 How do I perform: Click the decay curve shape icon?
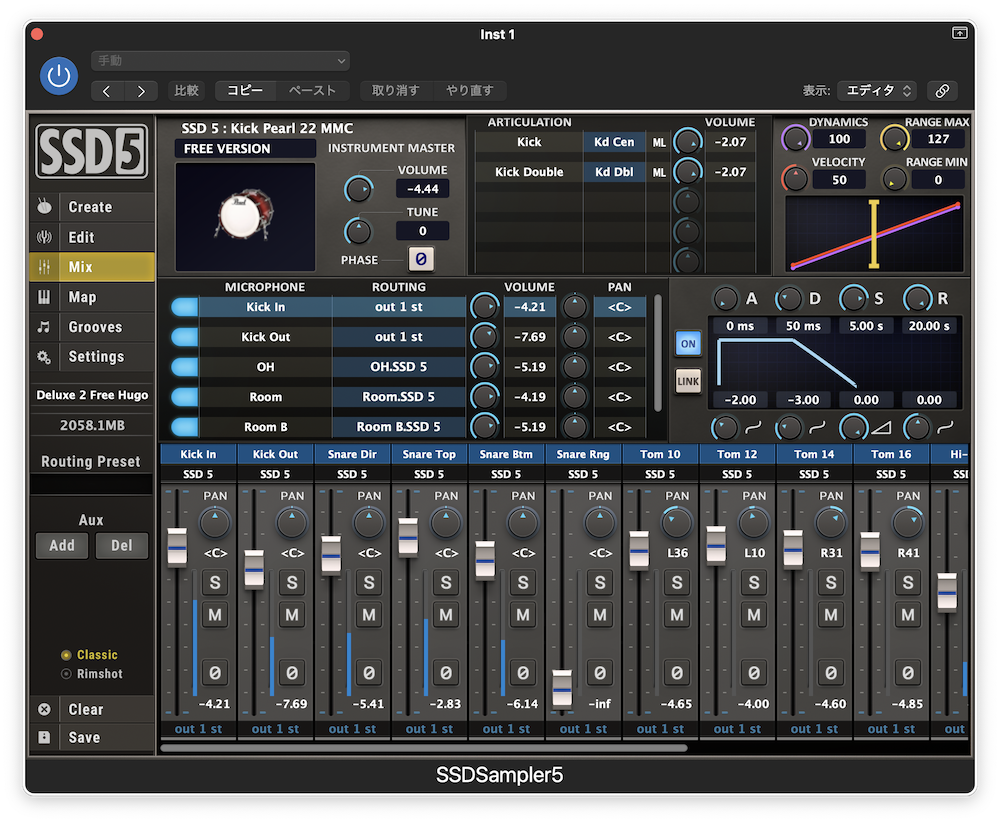(x=817, y=427)
